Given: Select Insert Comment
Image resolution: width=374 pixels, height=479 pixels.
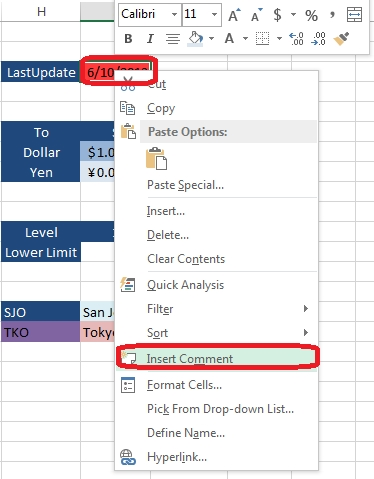Looking at the screenshot, I should click(x=216, y=359).
